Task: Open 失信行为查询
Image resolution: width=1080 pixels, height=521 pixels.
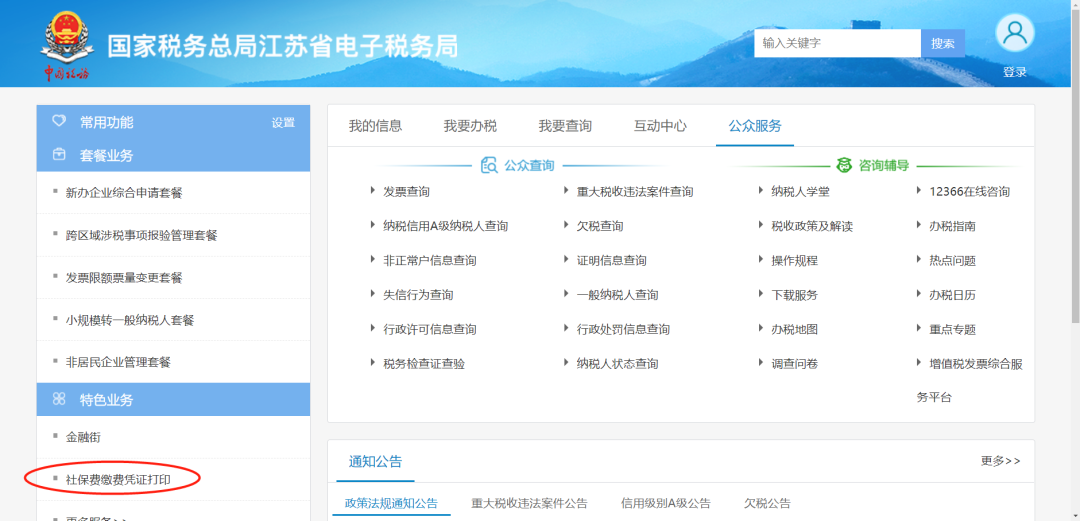Action: click(418, 295)
